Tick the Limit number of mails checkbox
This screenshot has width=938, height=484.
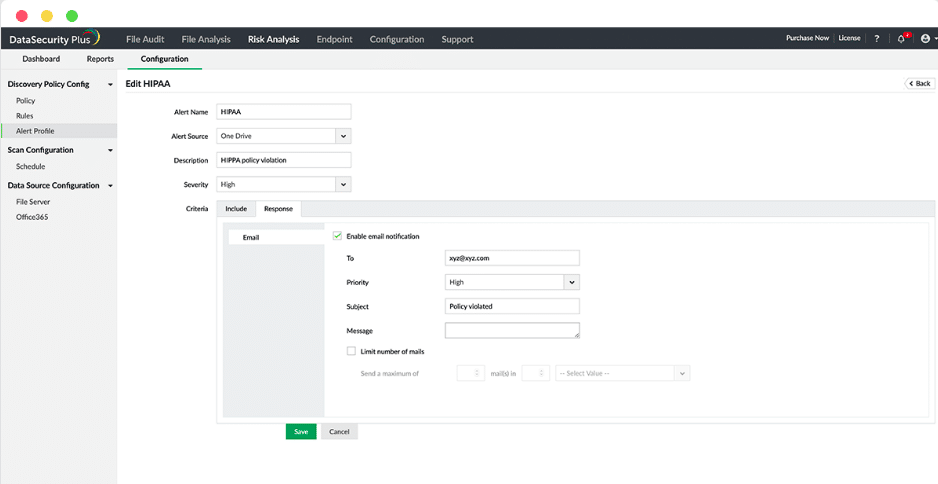(351, 351)
